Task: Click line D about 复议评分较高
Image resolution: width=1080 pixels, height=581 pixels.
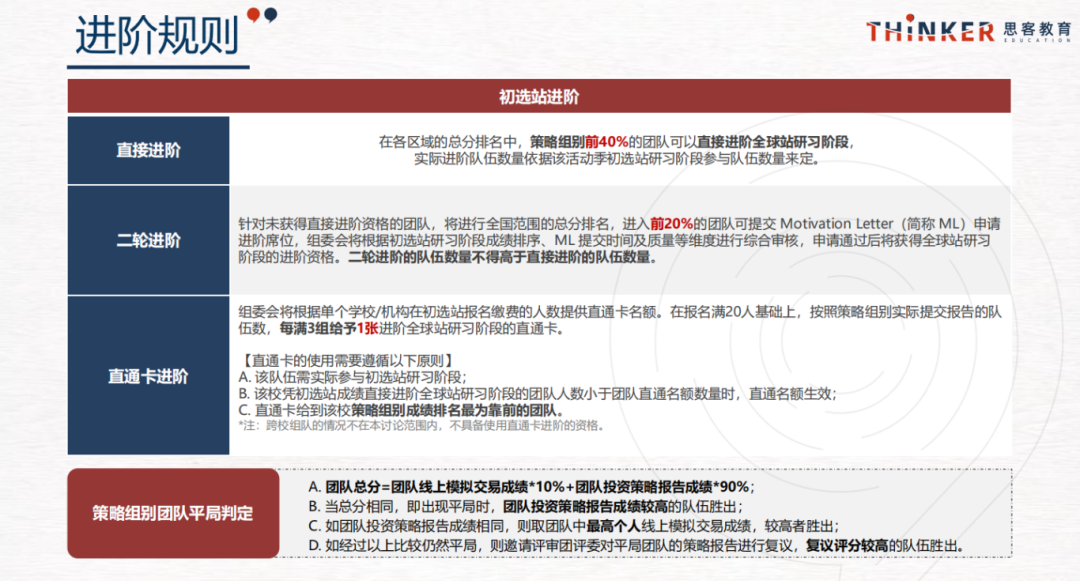Action: (637, 545)
